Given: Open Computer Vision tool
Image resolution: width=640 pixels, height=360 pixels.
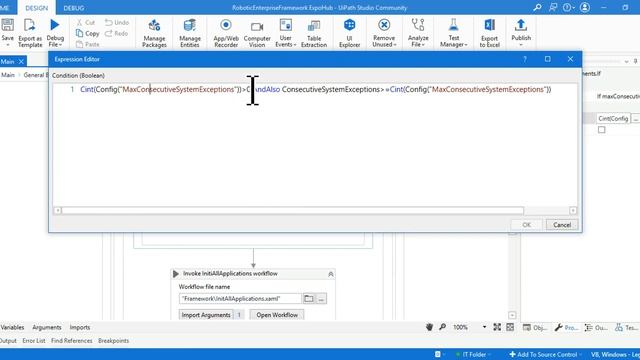Looking at the screenshot, I should coord(257,33).
